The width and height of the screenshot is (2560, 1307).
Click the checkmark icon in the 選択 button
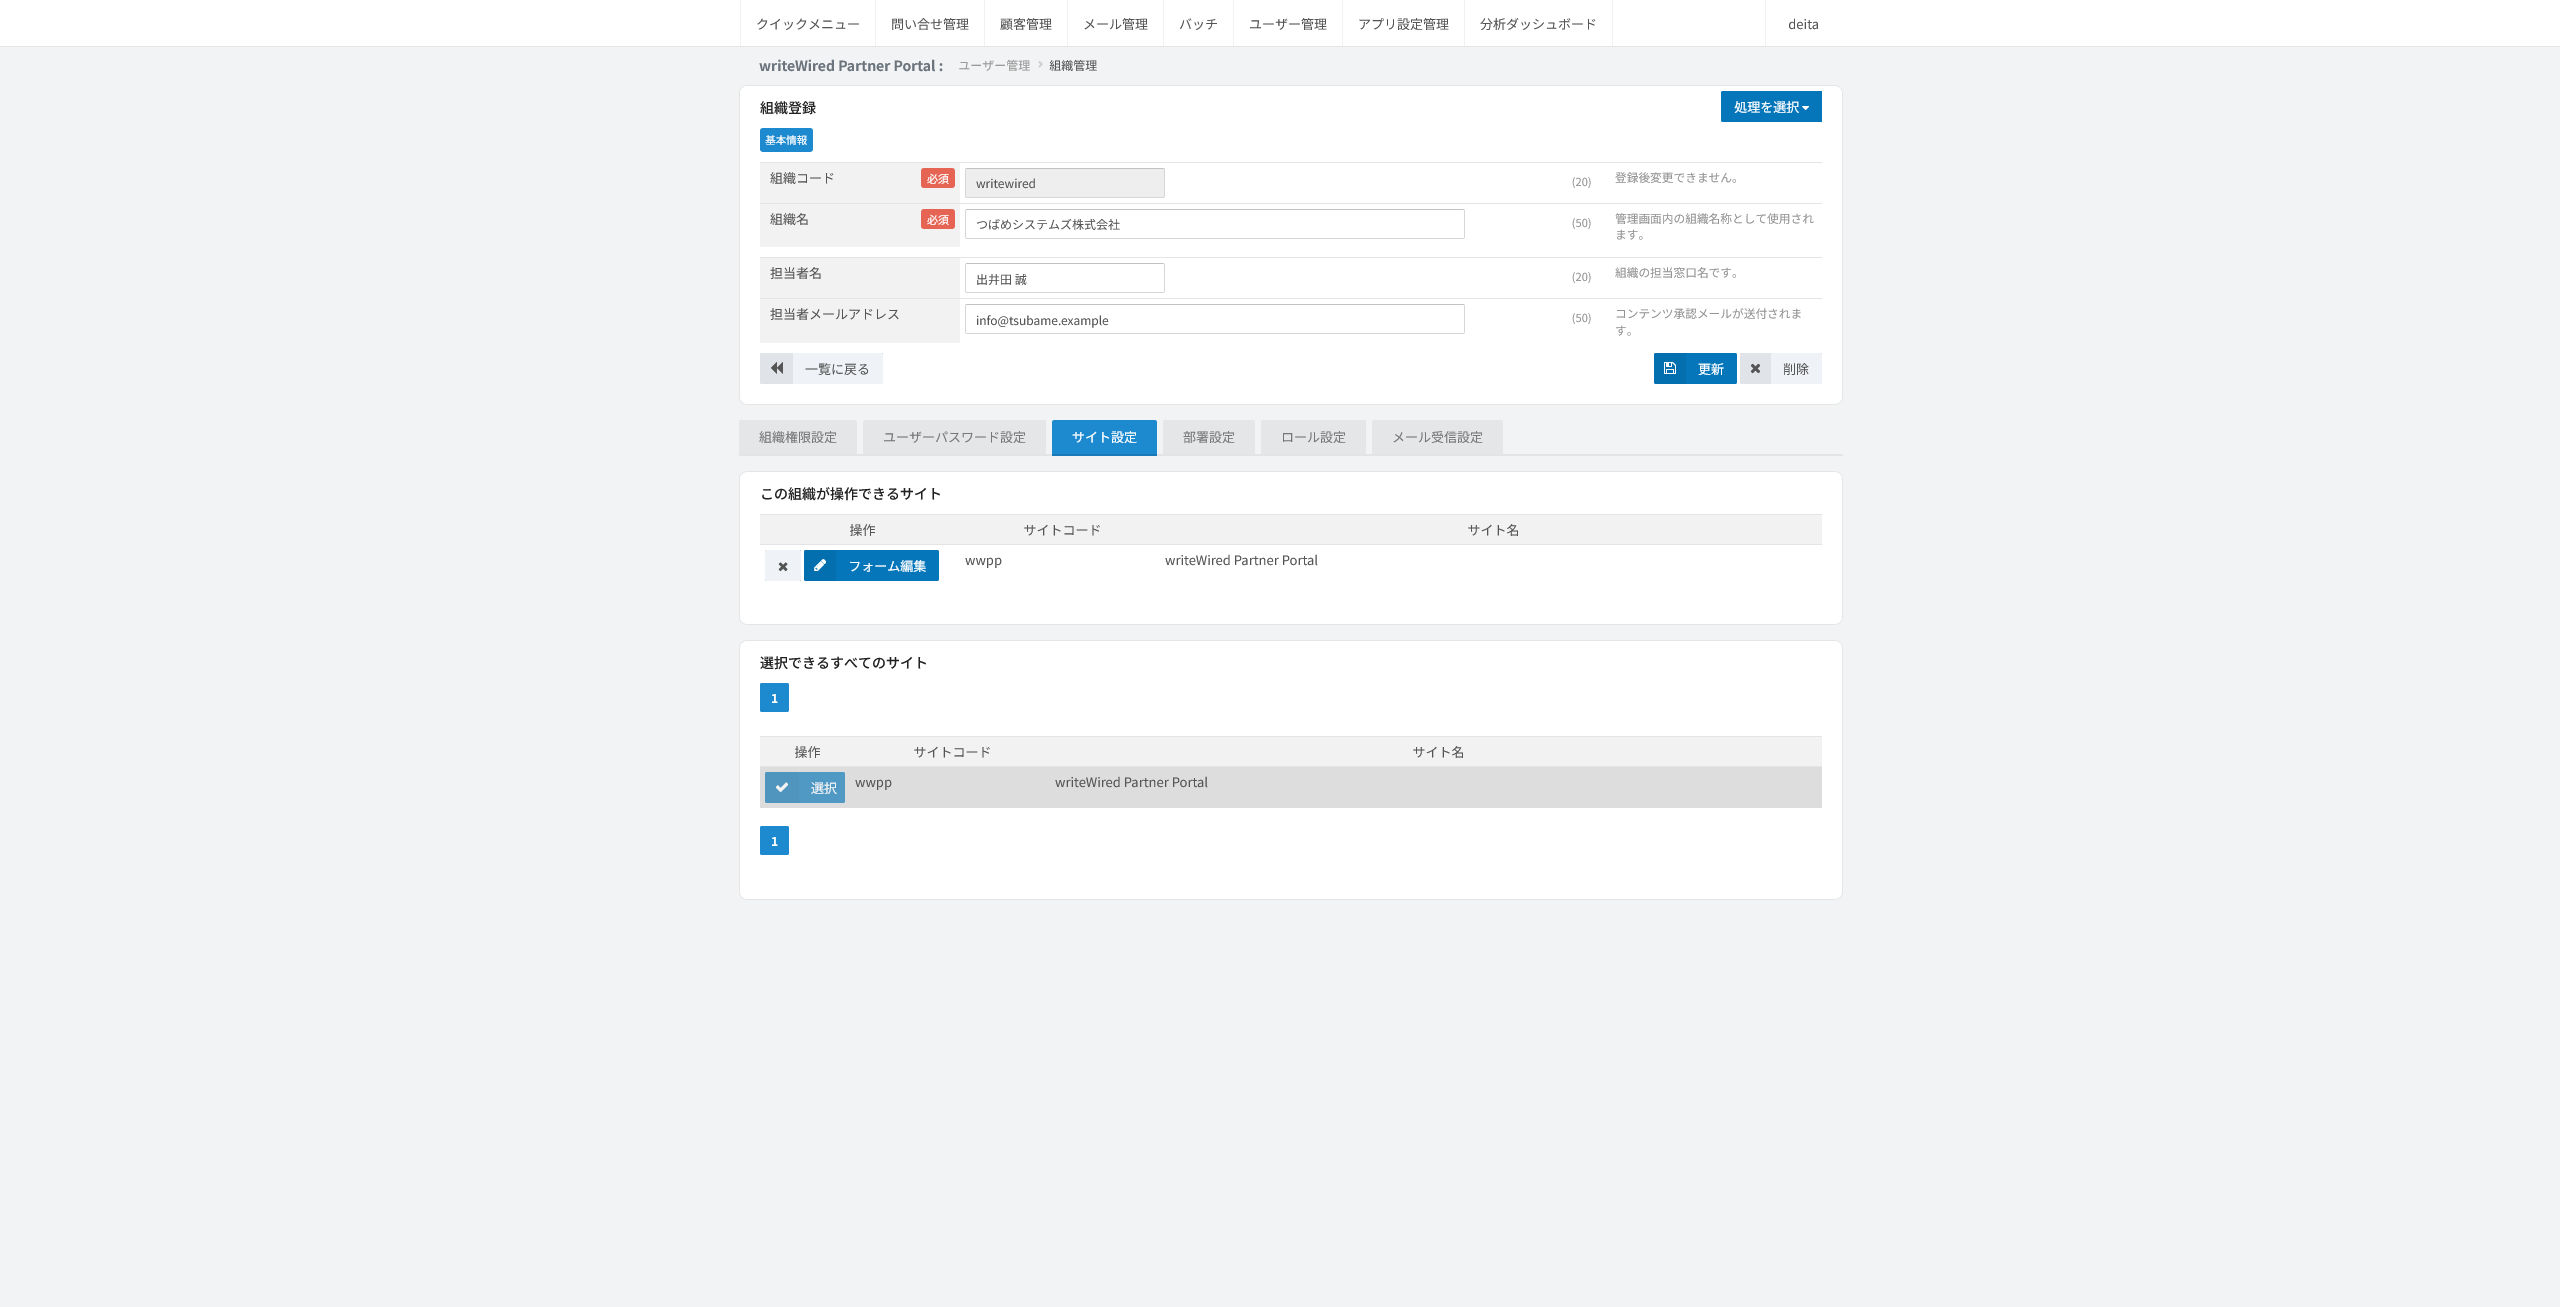coord(782,787)
